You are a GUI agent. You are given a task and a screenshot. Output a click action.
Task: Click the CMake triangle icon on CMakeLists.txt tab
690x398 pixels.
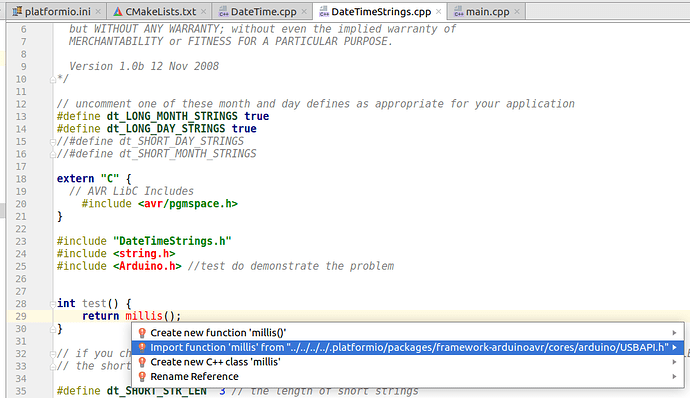tap(117, 12)
